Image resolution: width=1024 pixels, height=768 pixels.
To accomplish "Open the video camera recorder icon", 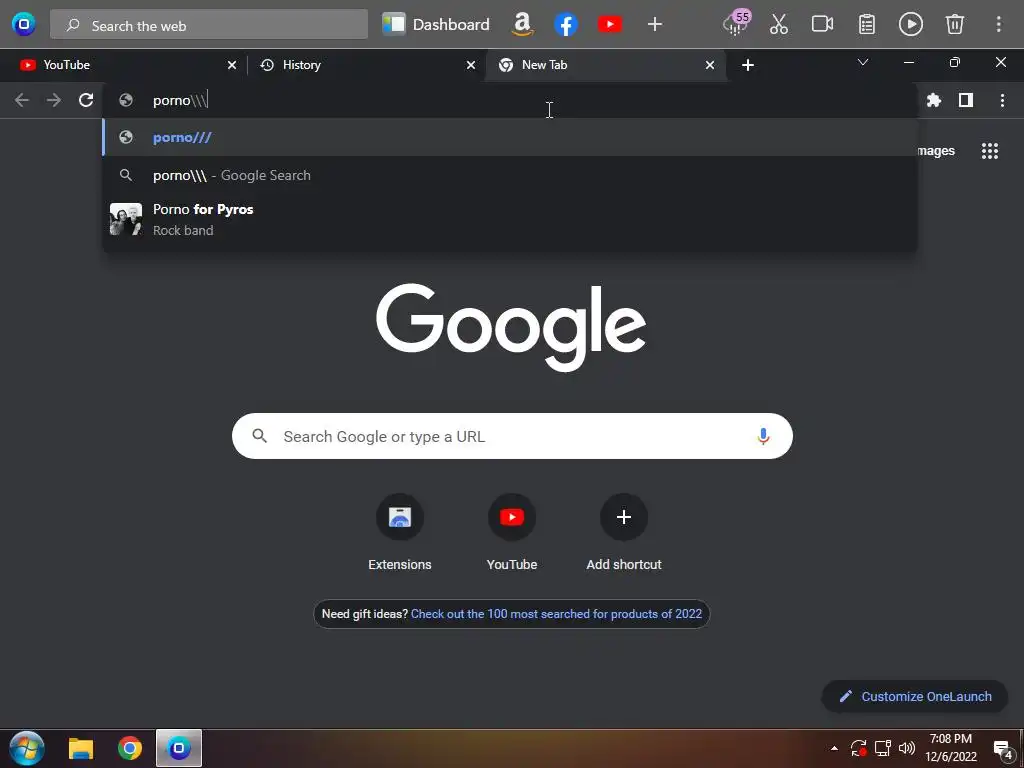I will tap(822, 25).
